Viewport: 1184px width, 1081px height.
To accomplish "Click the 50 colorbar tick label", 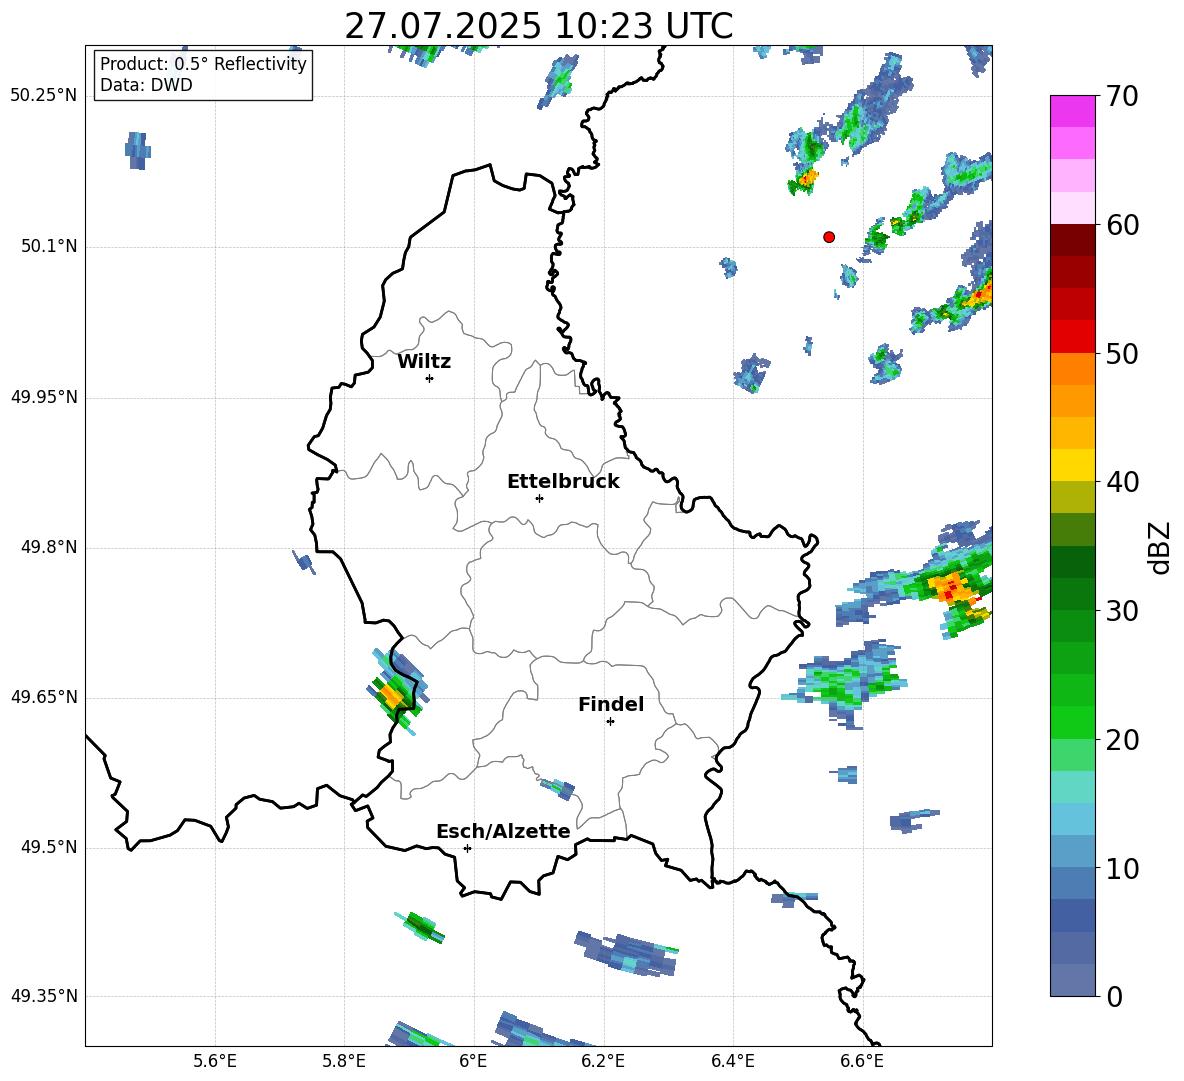I will (x=1122, y=354).
